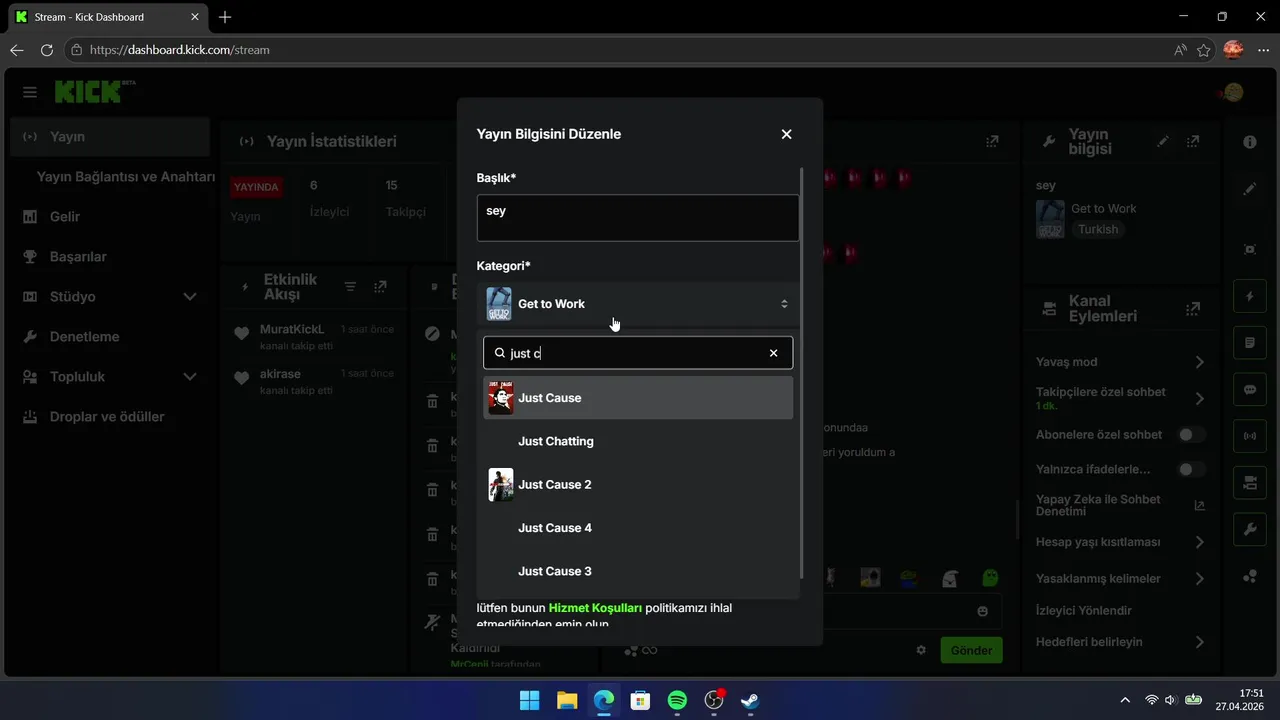Open the Kategori dropdown showing Get to Work
The image size is (1280, 720).
638,304
